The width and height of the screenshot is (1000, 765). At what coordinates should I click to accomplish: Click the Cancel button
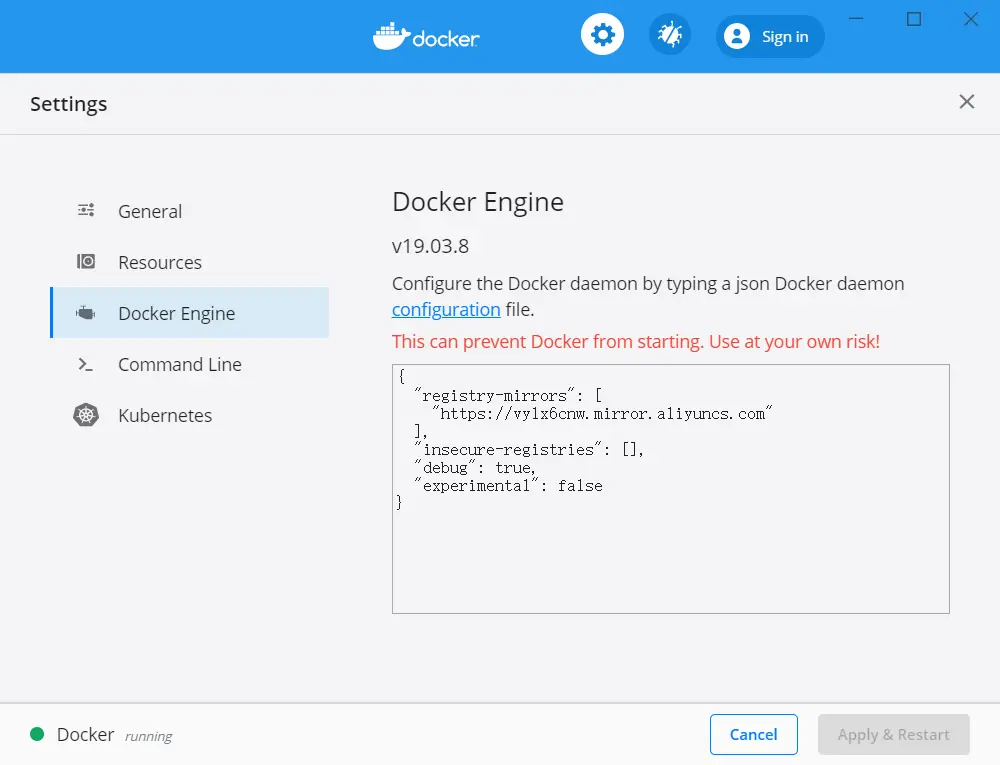(754, 734)
